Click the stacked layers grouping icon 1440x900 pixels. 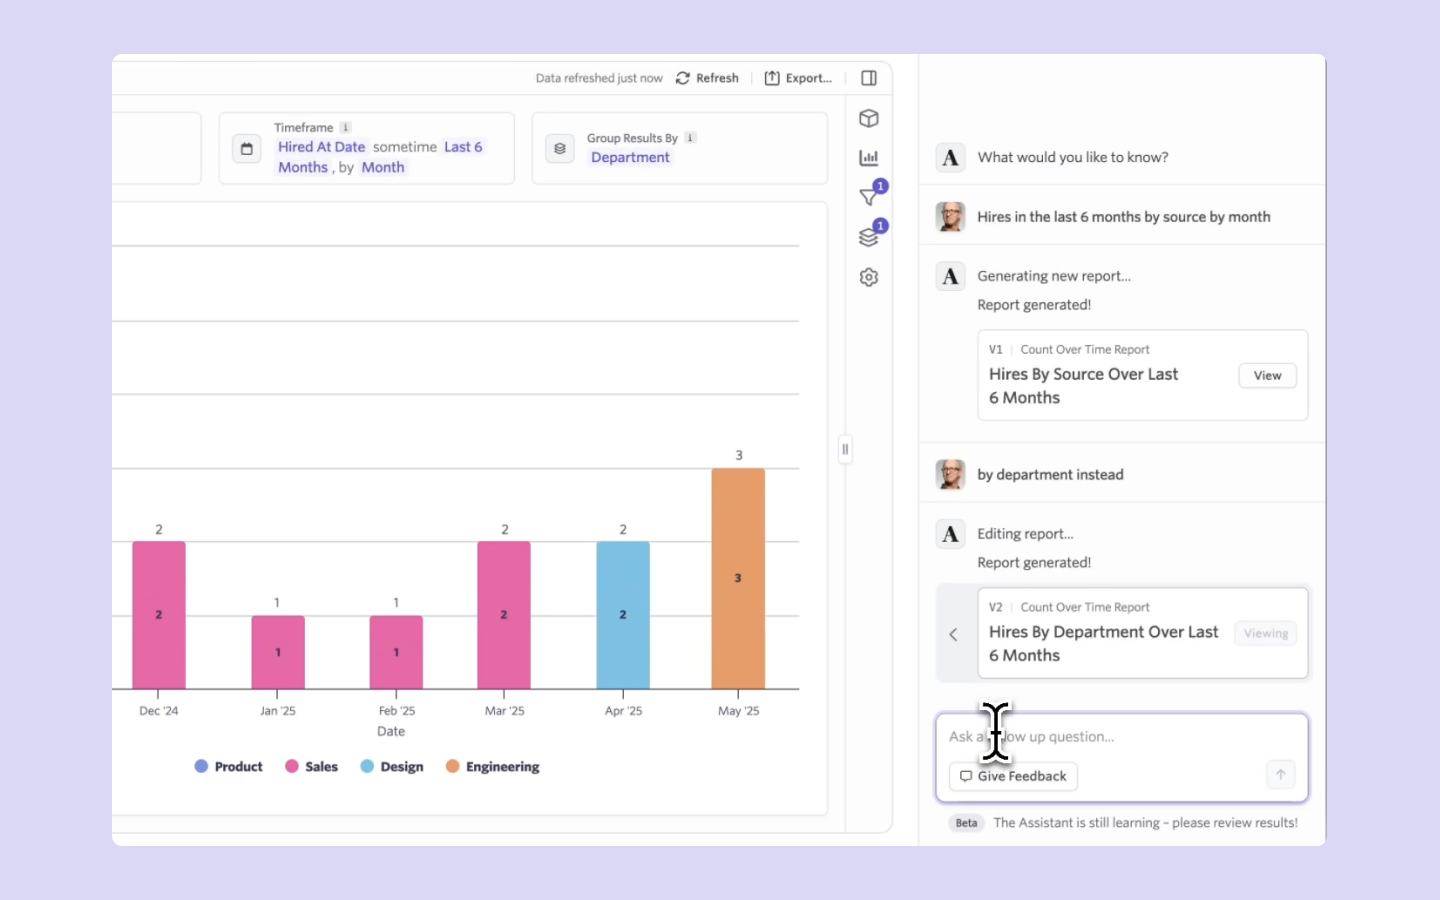pyautogui.click(x=868, y=237)
